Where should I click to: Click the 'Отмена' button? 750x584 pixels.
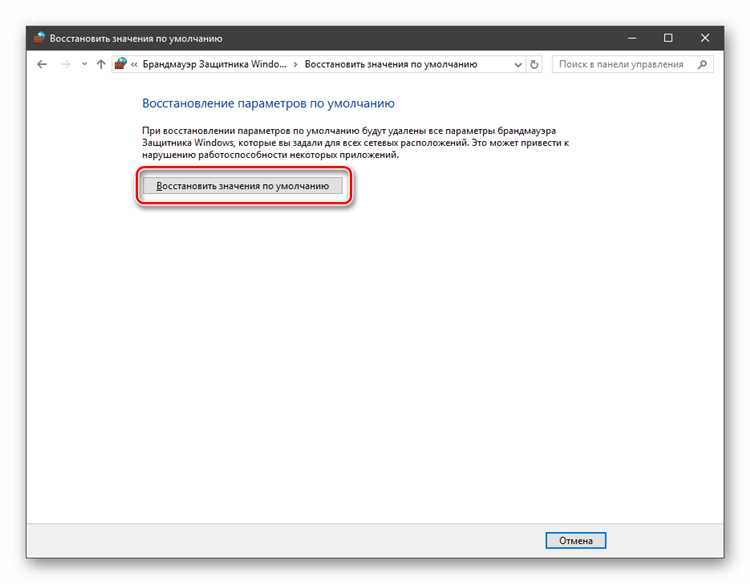(x=575, y=540)
